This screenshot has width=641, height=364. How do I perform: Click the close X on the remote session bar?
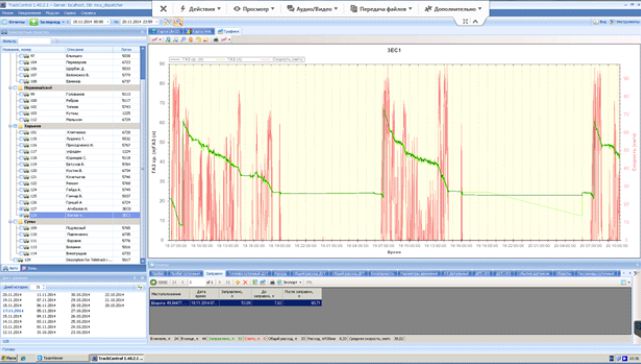[163, 9]
